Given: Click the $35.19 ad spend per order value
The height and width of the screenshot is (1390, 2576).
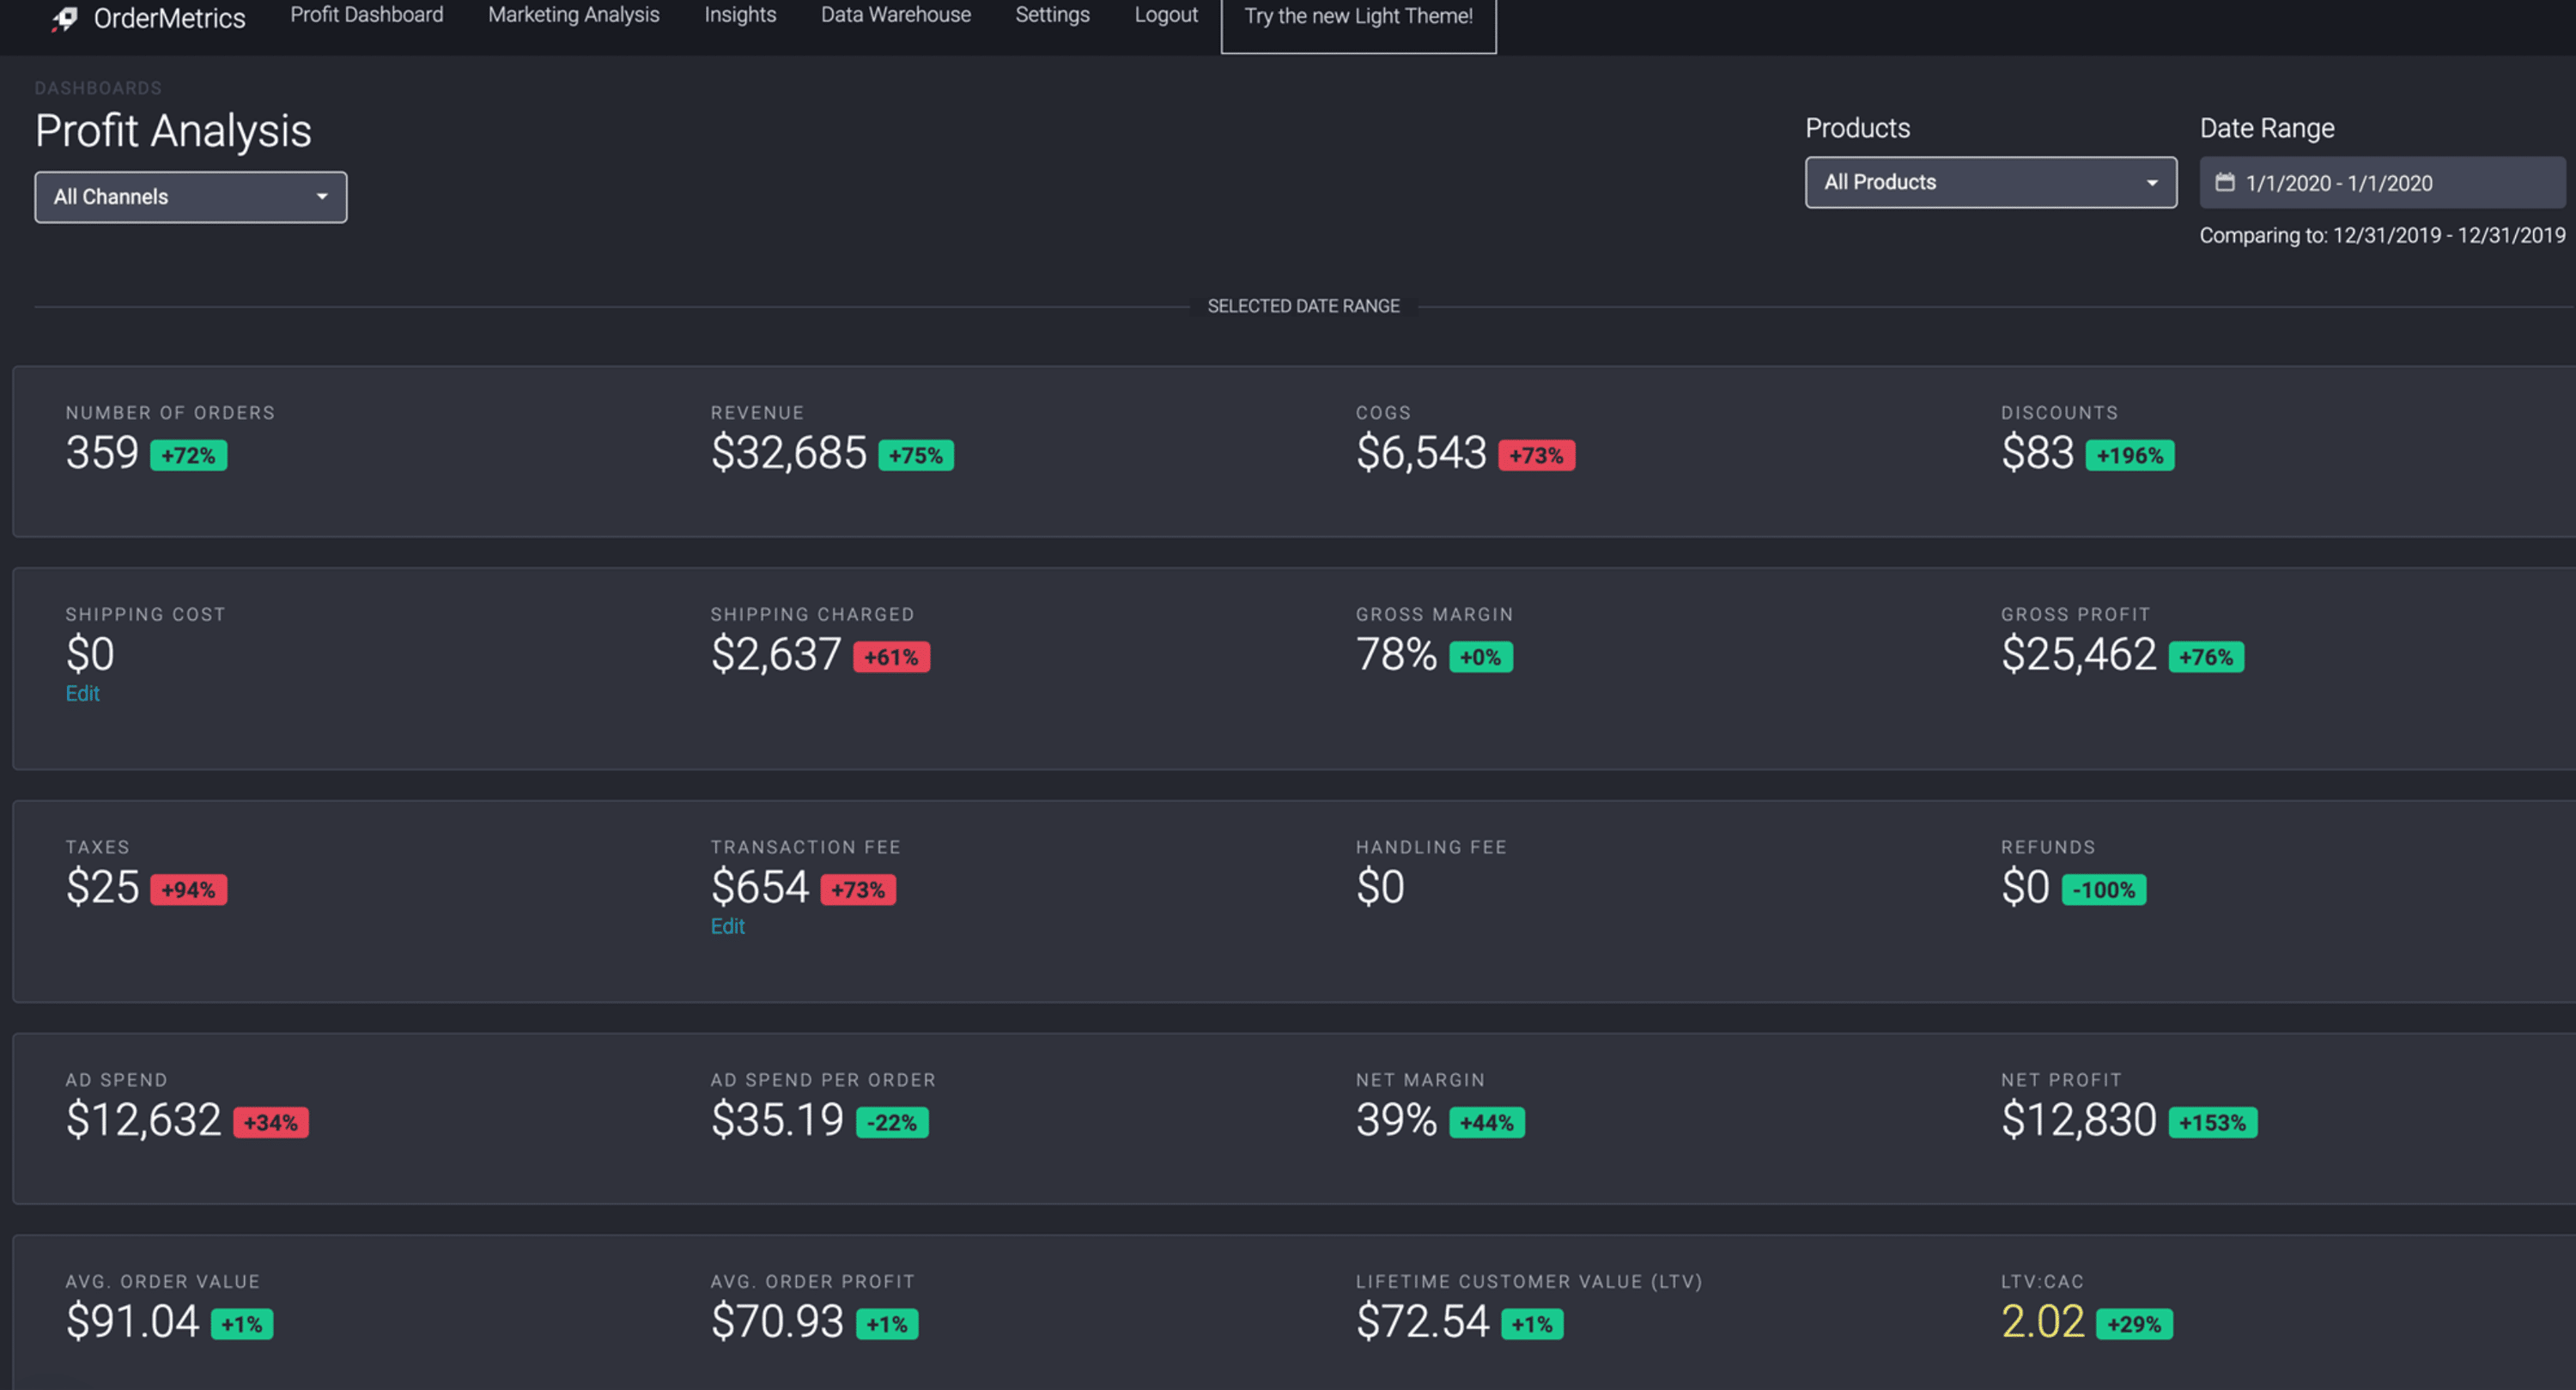Looking at the screenshot, I should coord(777,1119).
